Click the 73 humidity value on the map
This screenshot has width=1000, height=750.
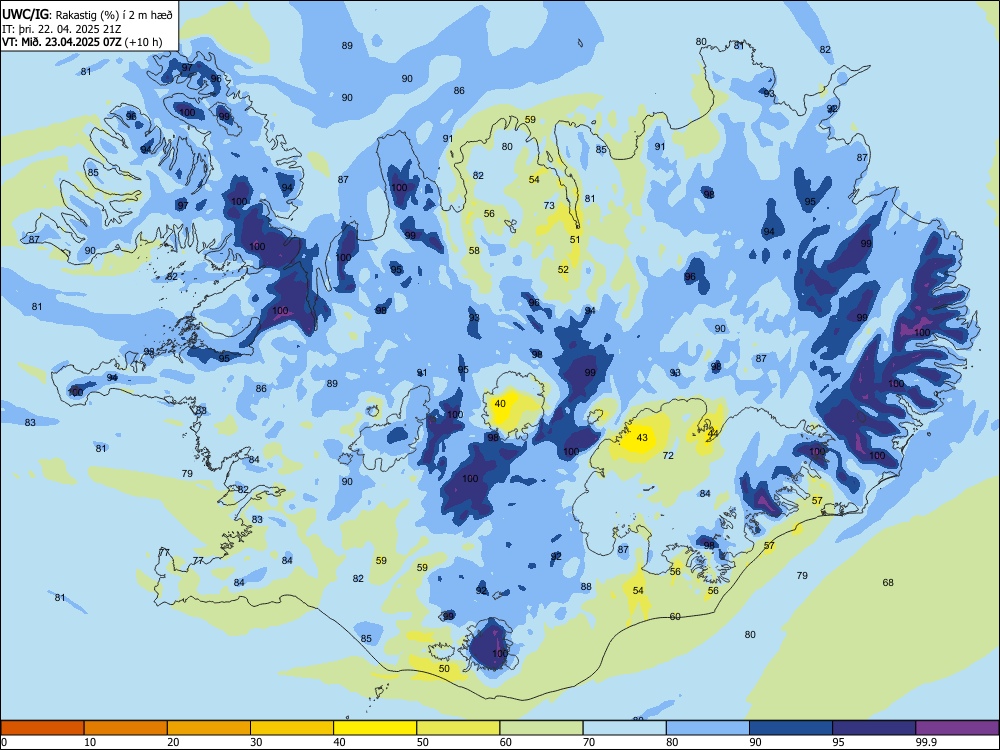tap(549, 205)
